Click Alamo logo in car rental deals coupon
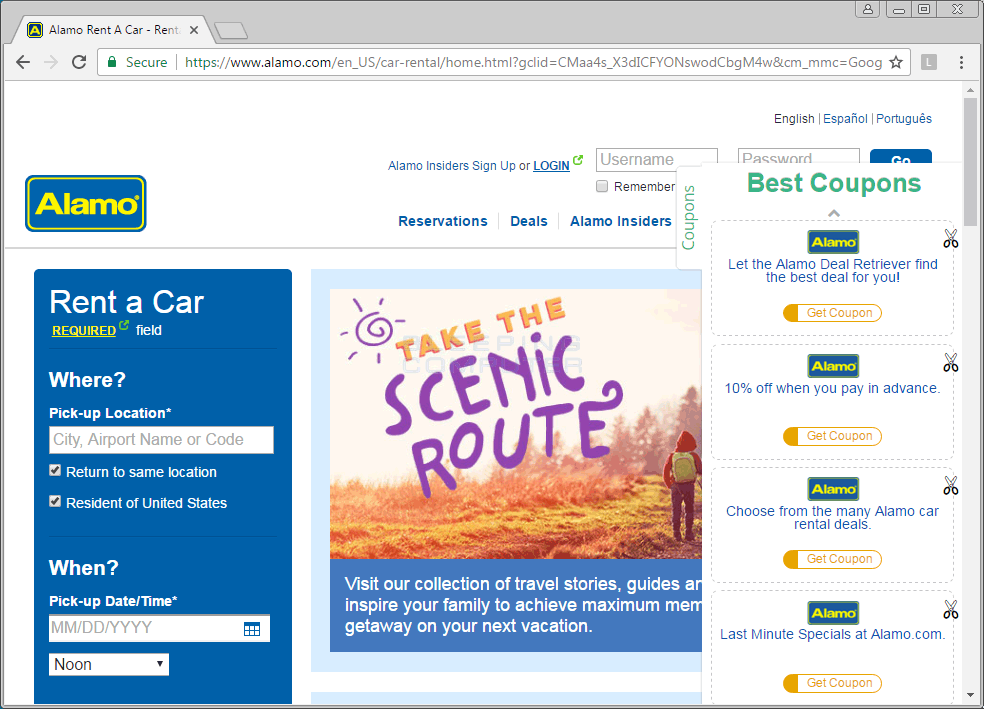Viewport: 984px width, 709px height. (x=833, y=489)
